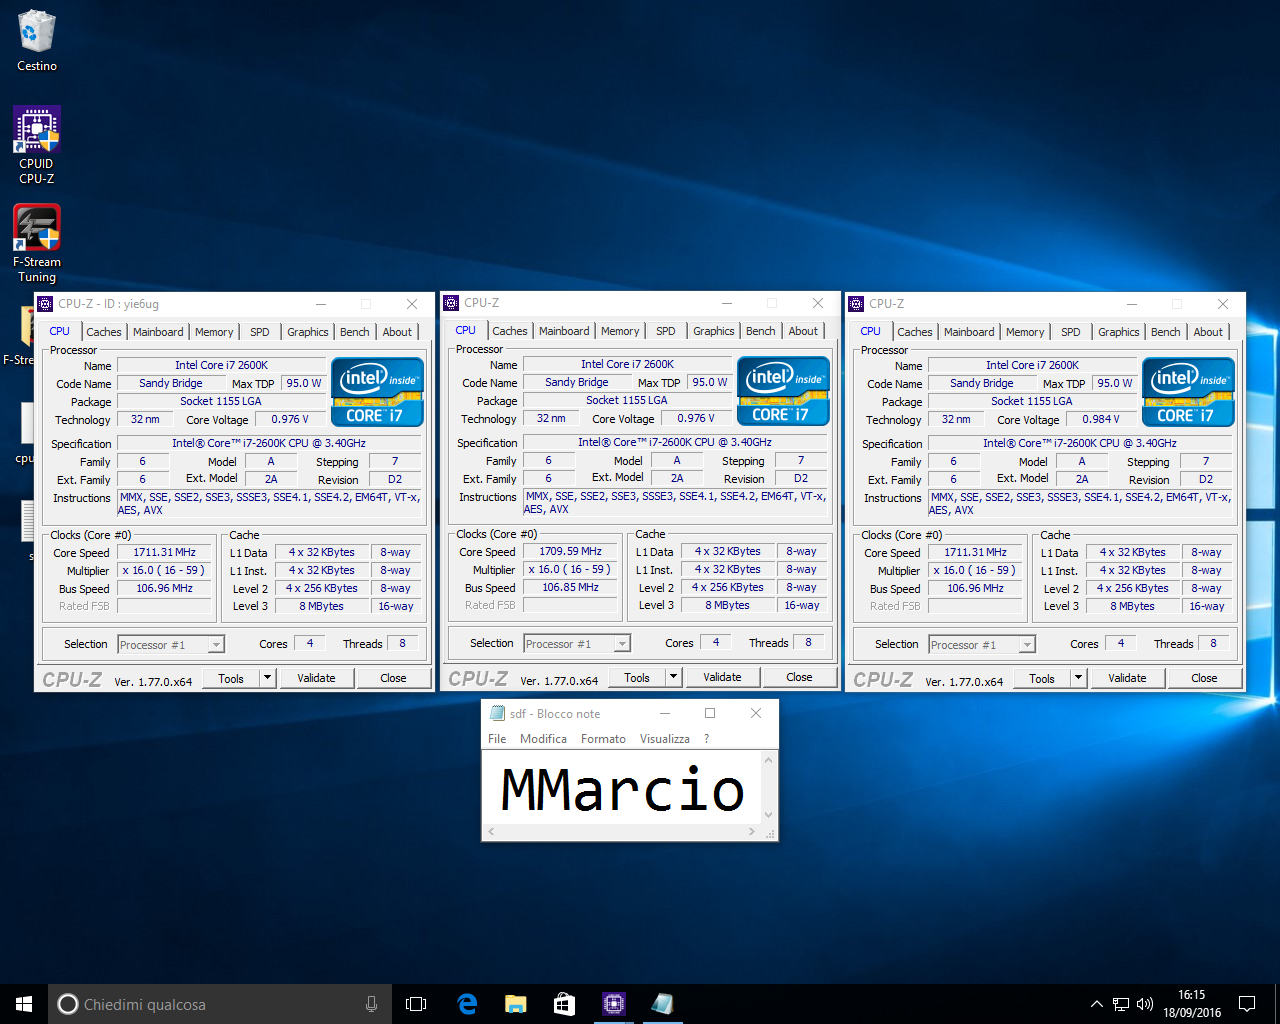
Task: Open the Modifica menu in Notepad
Action: 543,739
